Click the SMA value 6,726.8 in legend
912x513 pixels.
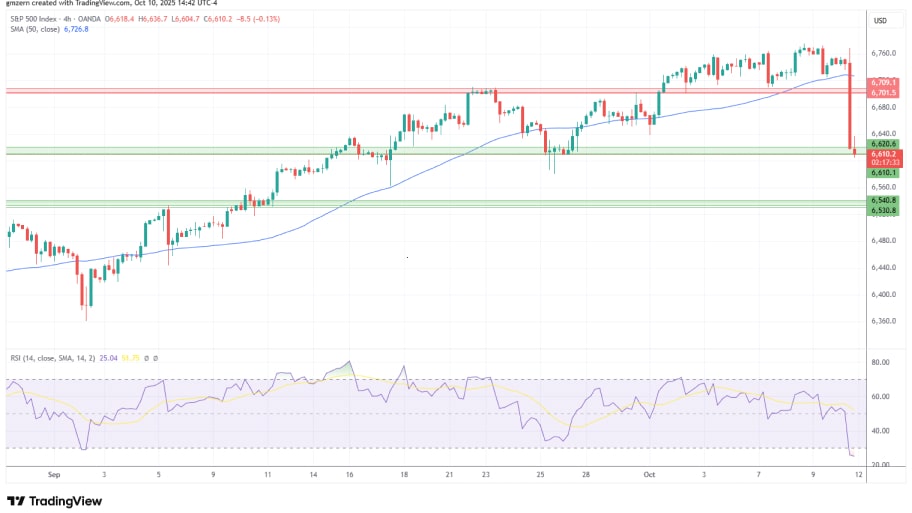tap(77, 30)
